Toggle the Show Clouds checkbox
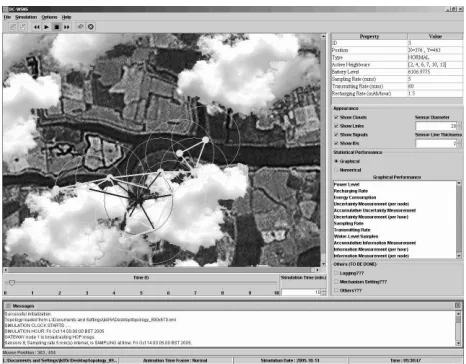Viewport: 466px width, 364px height. pyautogui.click(x=336, y=117)
